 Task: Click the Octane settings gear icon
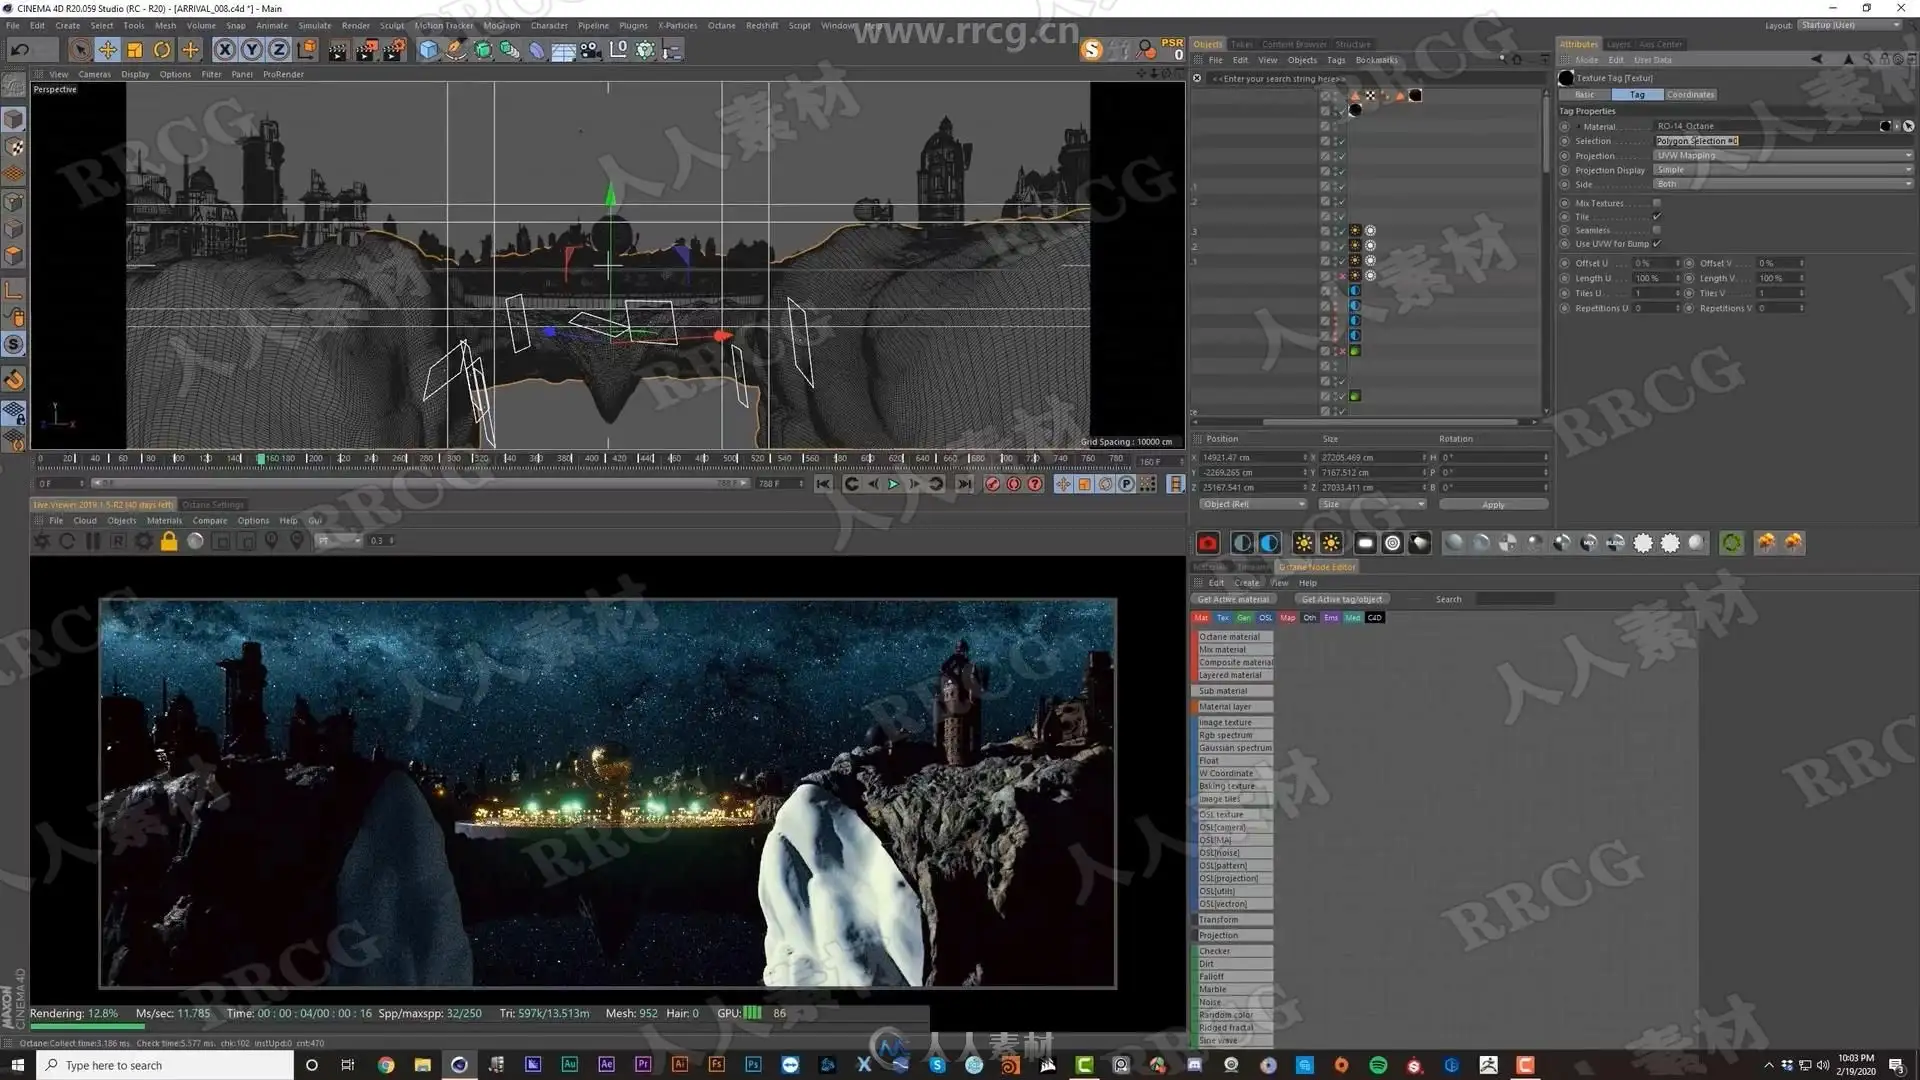point(143,541)
